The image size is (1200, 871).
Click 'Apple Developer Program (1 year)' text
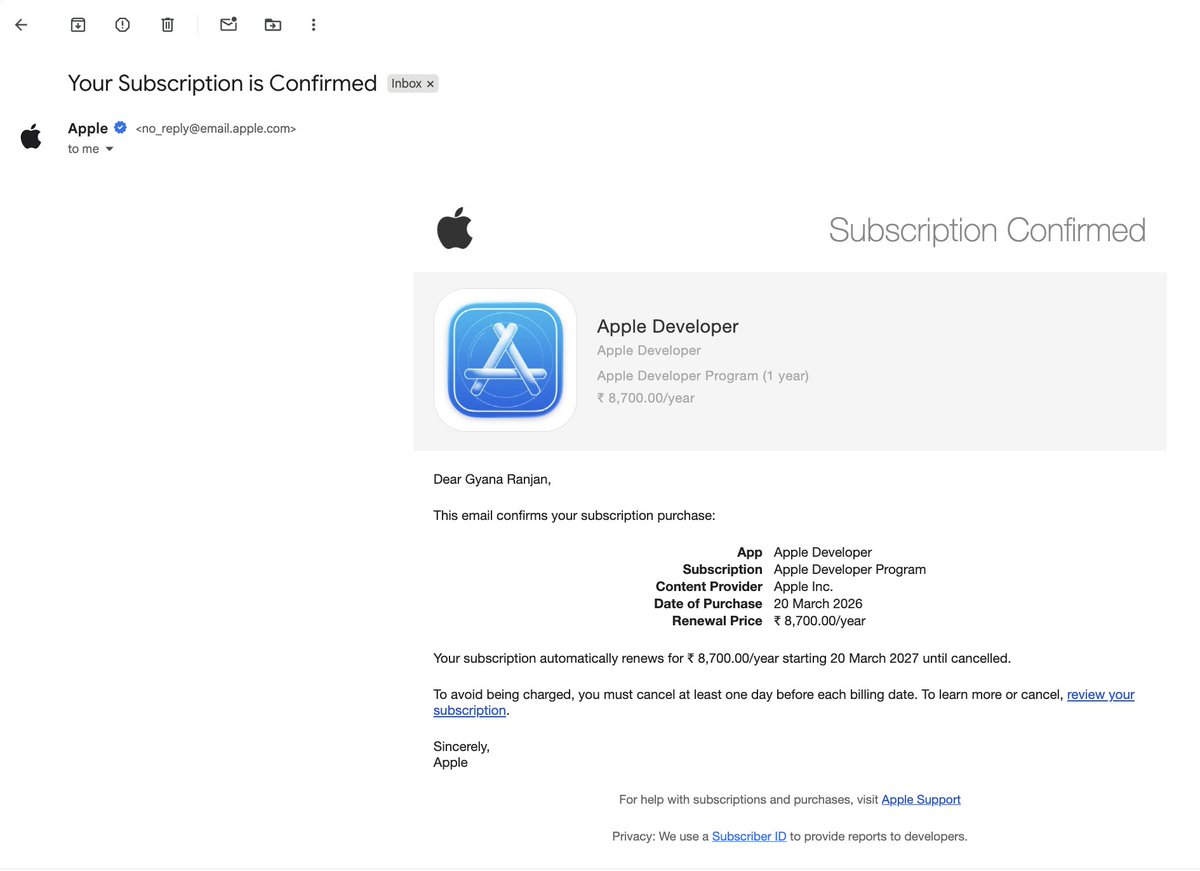(x=703, y=376)
